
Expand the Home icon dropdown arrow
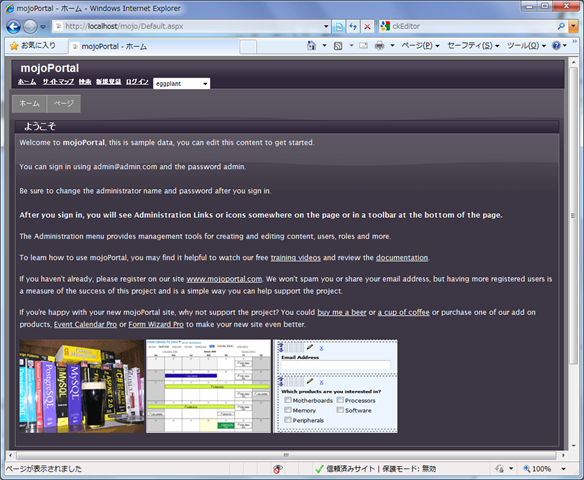click(x=324, y=45)
